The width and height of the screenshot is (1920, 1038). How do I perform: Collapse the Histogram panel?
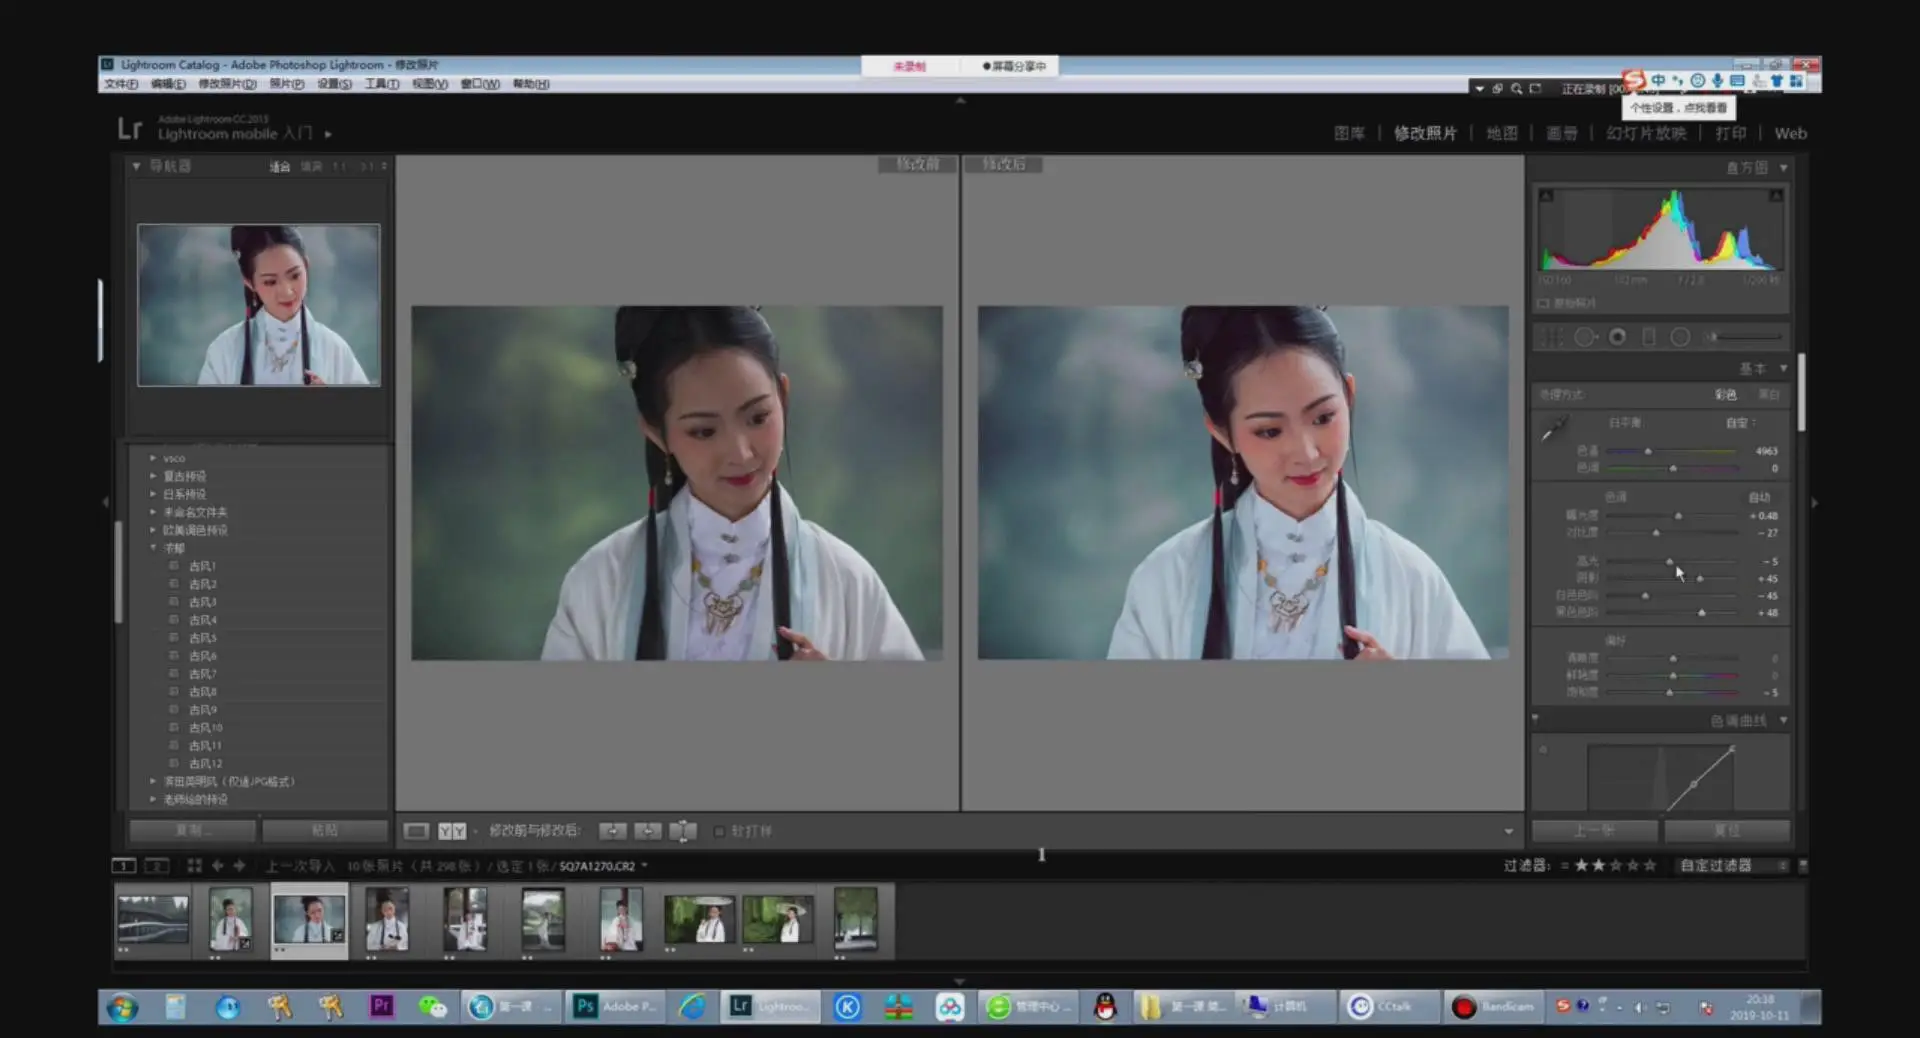1783,168
